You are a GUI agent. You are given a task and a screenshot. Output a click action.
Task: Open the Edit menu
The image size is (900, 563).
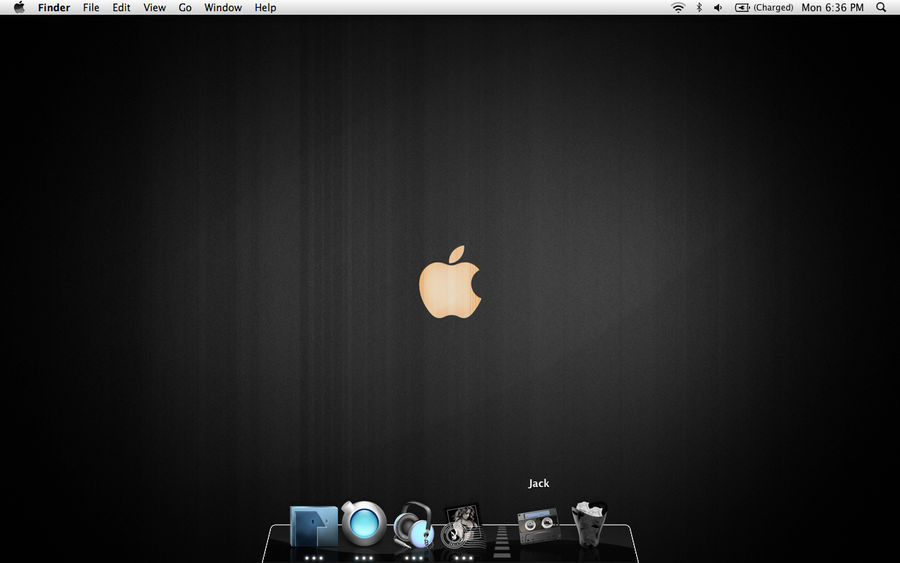pyautogui.click(x=121, y=7)
